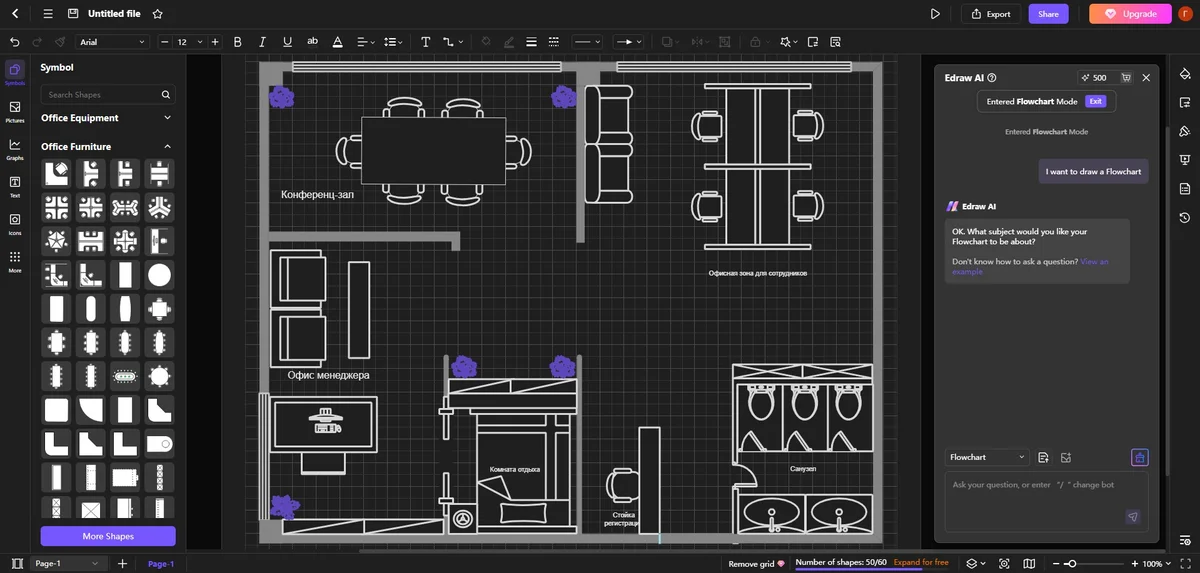Open the Pictures panel in the left sidebar

pyautogui.click(x=15, y=111)
